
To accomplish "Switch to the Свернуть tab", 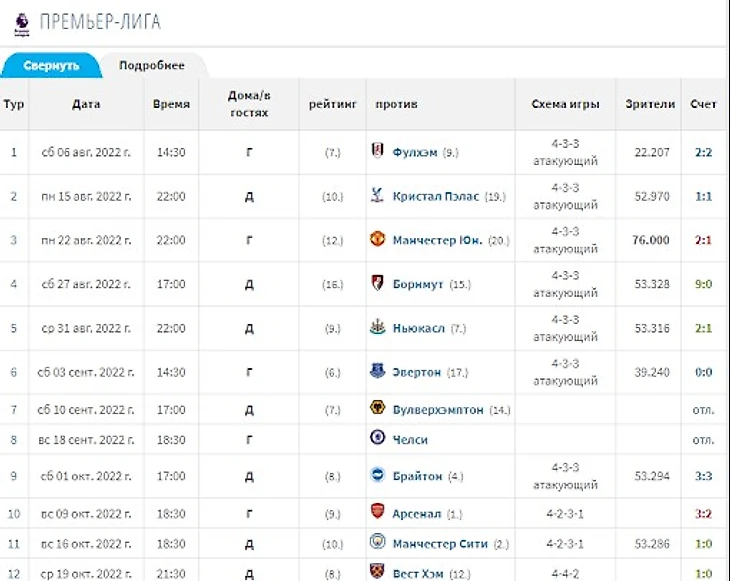I will (x=51, y=65).
